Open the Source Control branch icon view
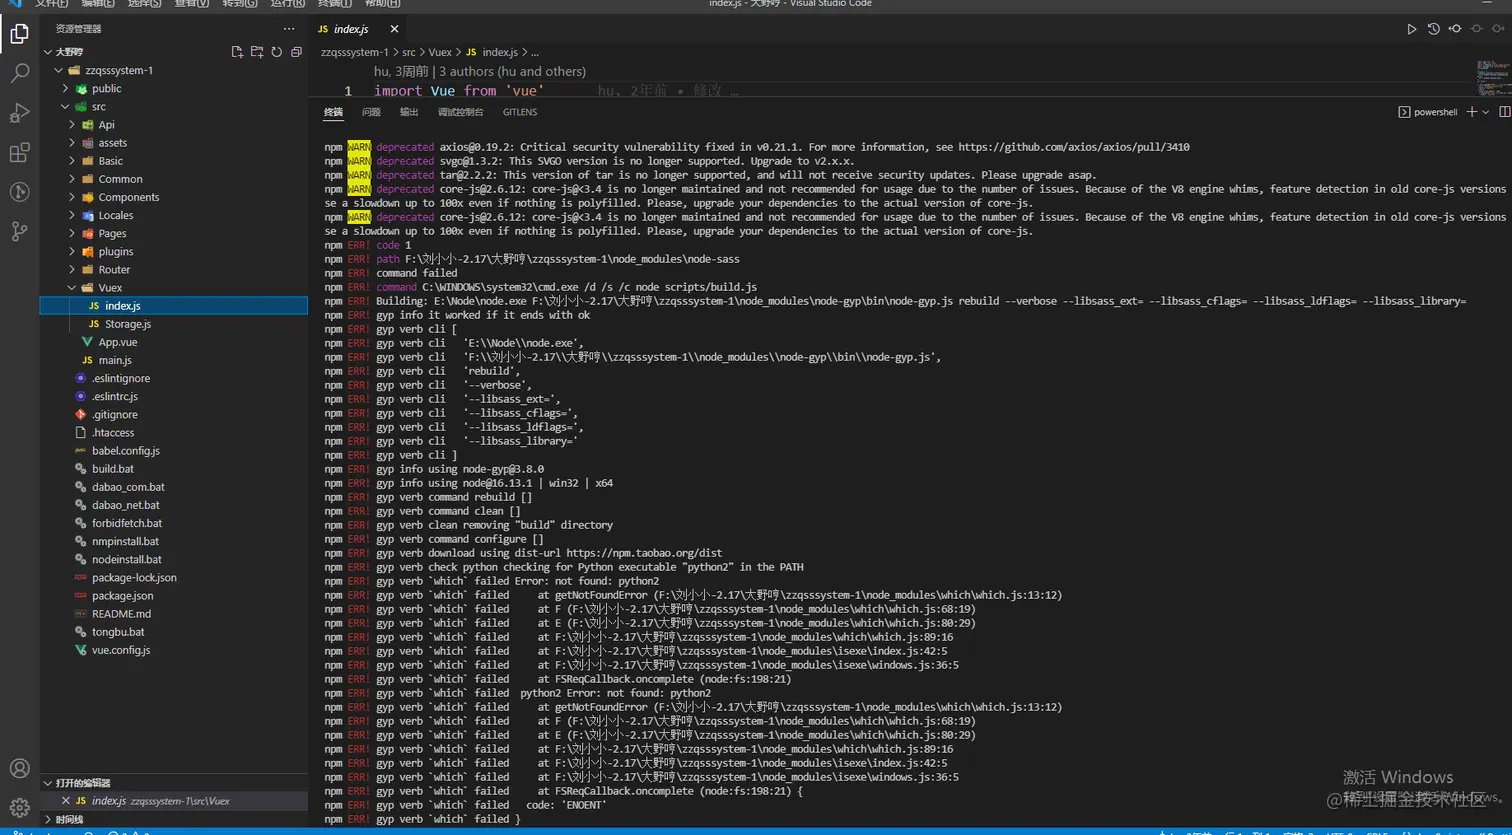Image resolution: width=1512 pixels, height=835 pixels. [19, 231]
